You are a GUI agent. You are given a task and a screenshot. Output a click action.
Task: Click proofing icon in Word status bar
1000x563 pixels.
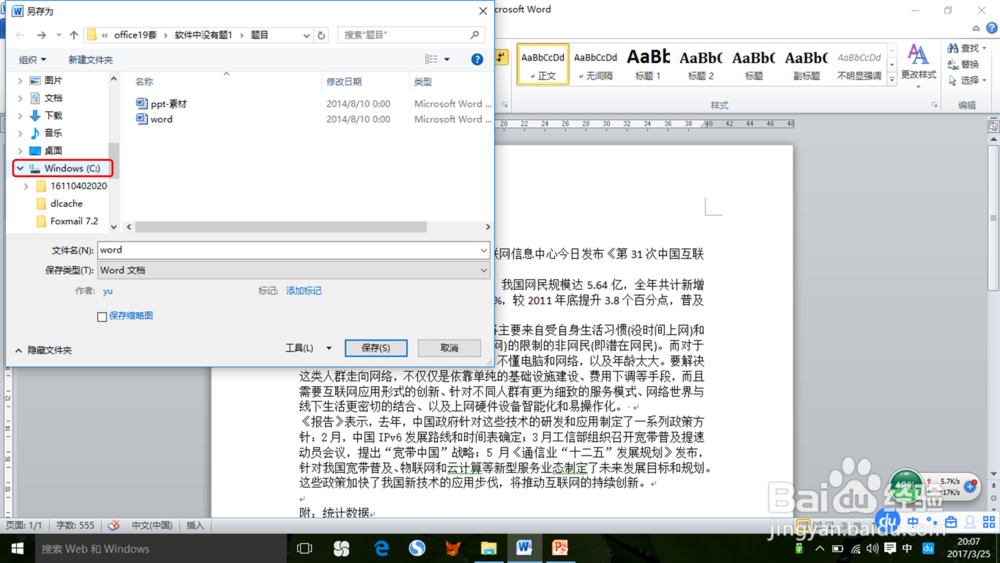[114, 525]
